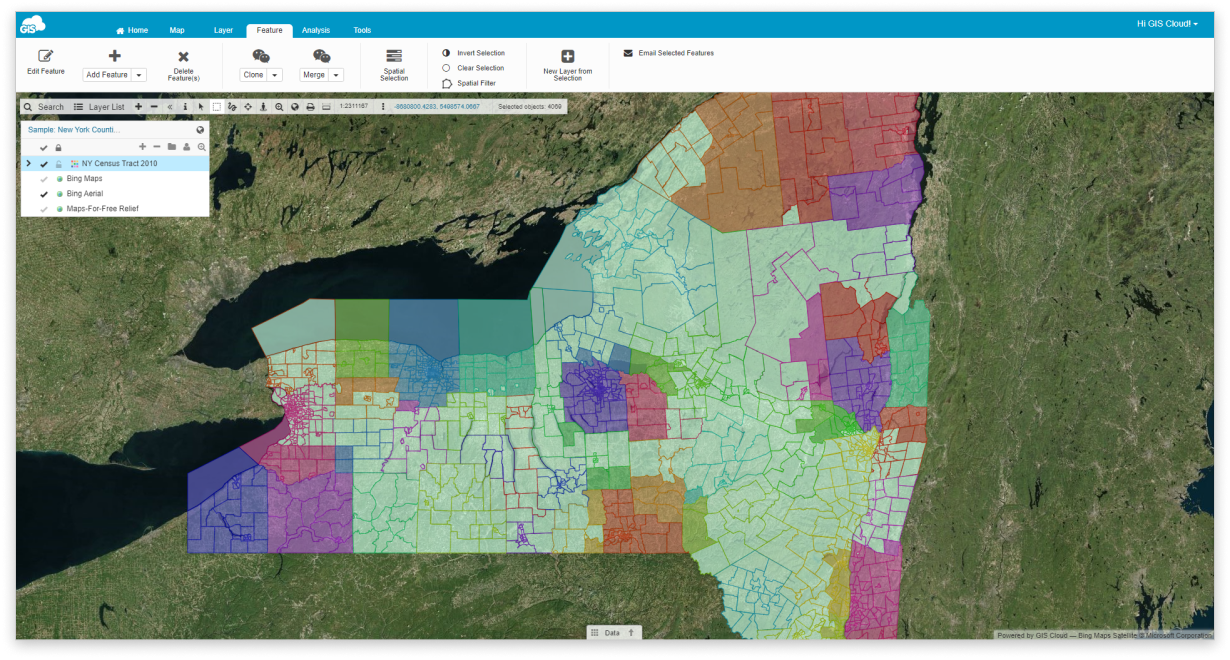Switch to the Tools tab
Image resolution: width=1230 pixels, height=660 pixels.
pyautogui.click(x=362, y=30)
